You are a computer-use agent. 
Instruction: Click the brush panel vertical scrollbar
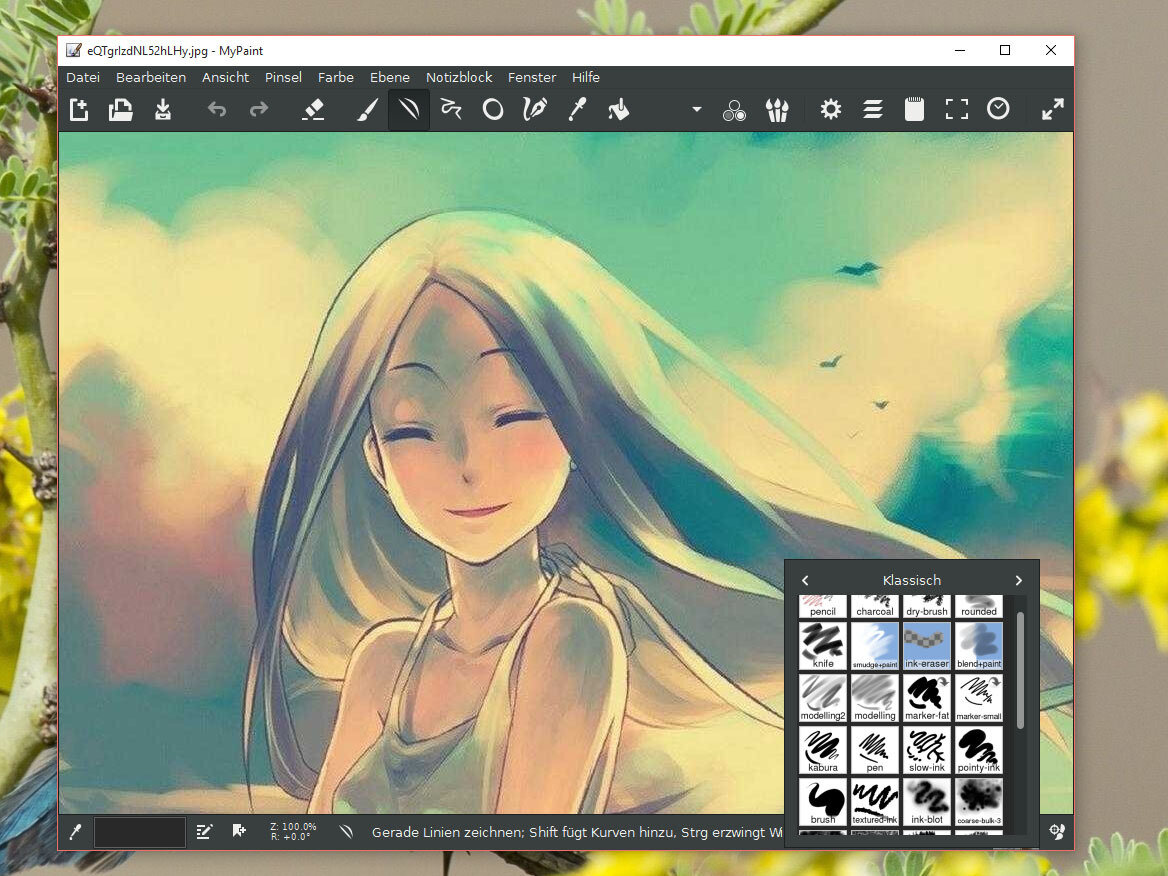[1020, 670]
